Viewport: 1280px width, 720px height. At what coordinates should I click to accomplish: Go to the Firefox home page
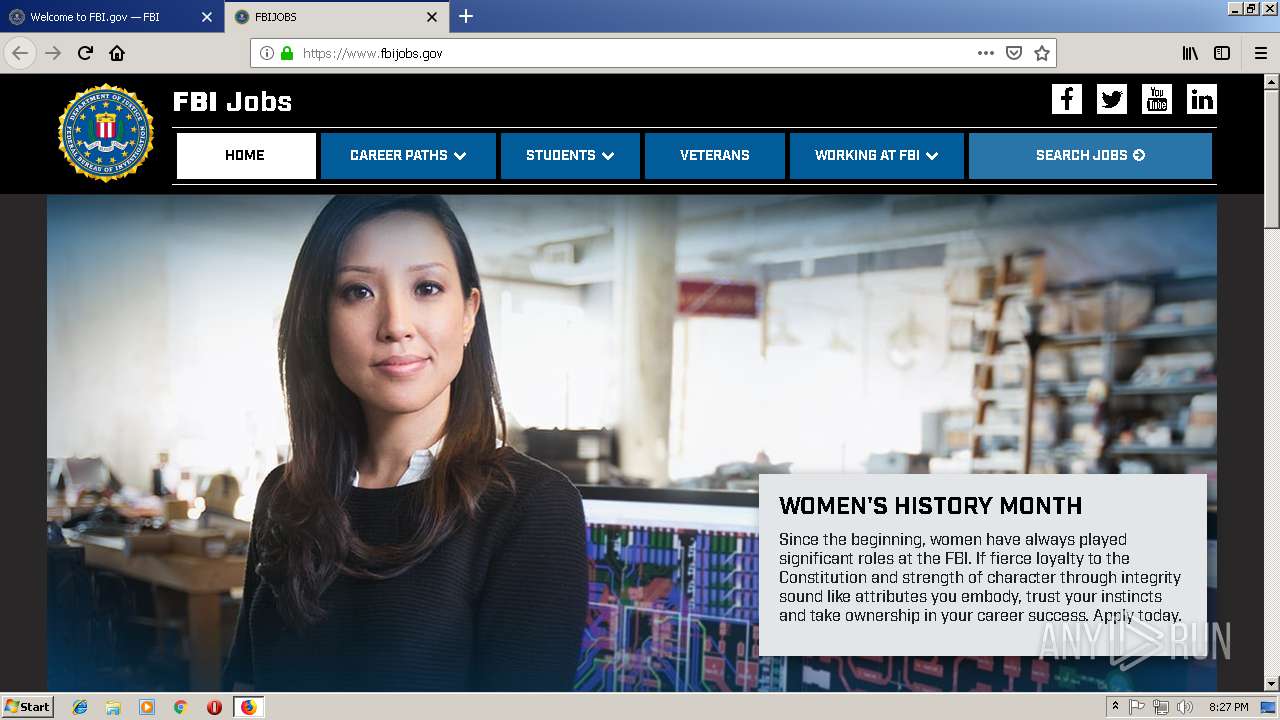(x=117, y=53)
